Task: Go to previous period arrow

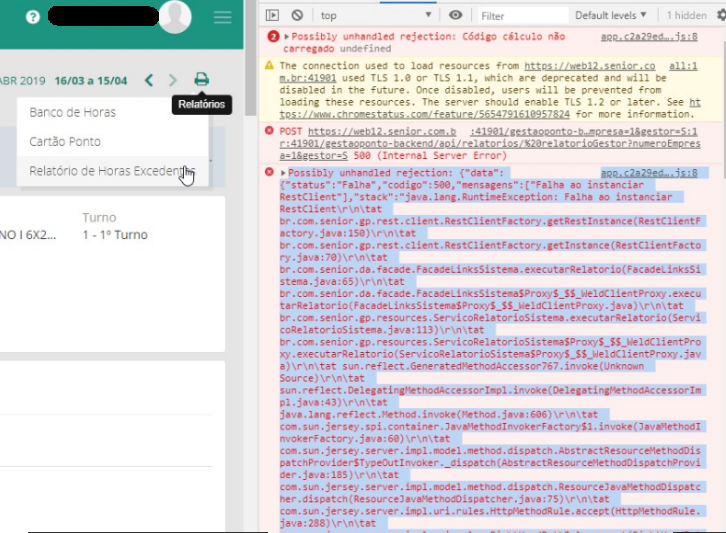Action: click(x=149, y=80)
